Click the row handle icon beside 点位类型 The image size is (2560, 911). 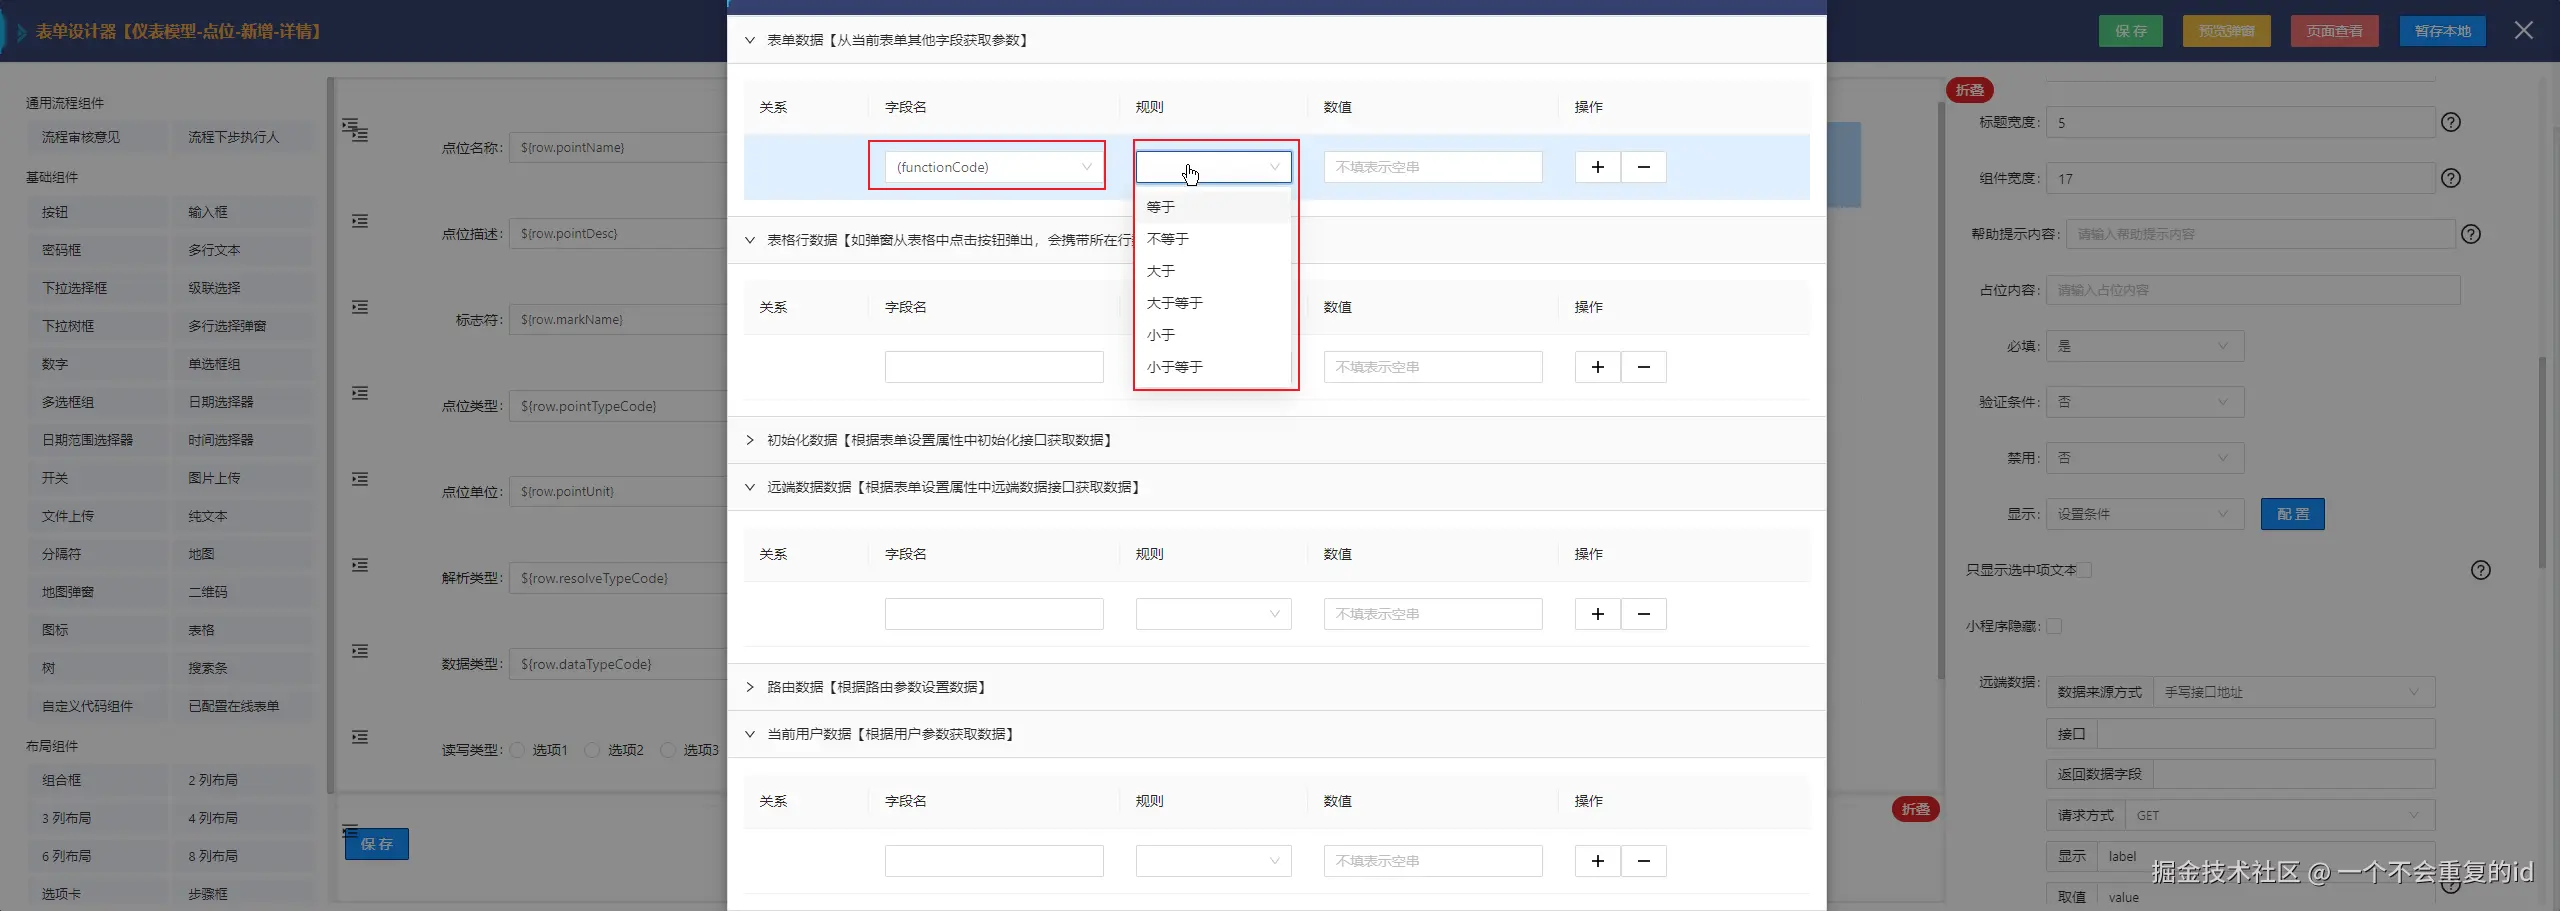(360, 393)
